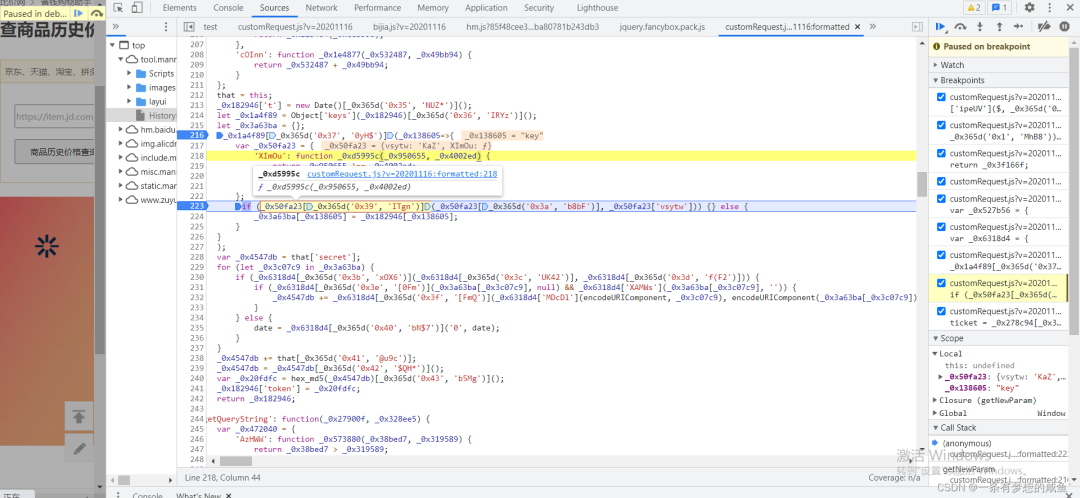Click customRequest.js formatted:218 link in tooltip
This screenshot has width=1080, height=498.
(401, 174)
